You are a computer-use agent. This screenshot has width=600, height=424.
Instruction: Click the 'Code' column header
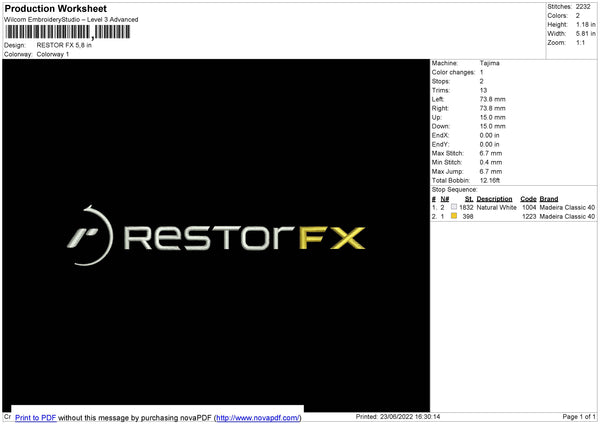528,199
